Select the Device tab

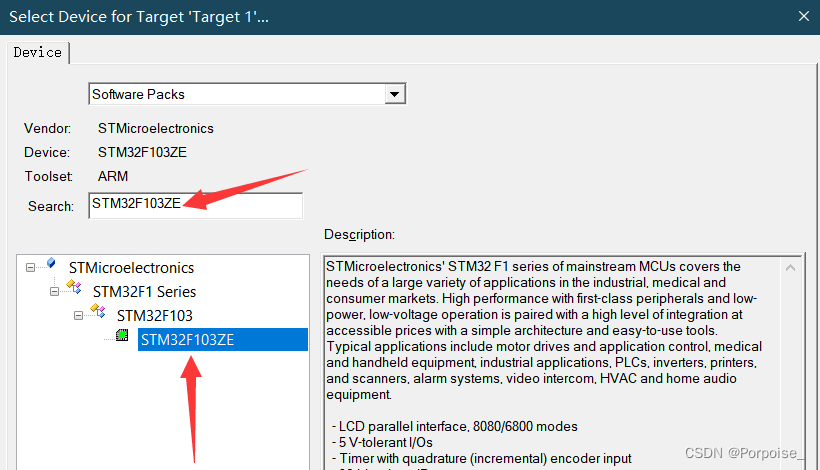pyautogui.click(x=38, y=52)
